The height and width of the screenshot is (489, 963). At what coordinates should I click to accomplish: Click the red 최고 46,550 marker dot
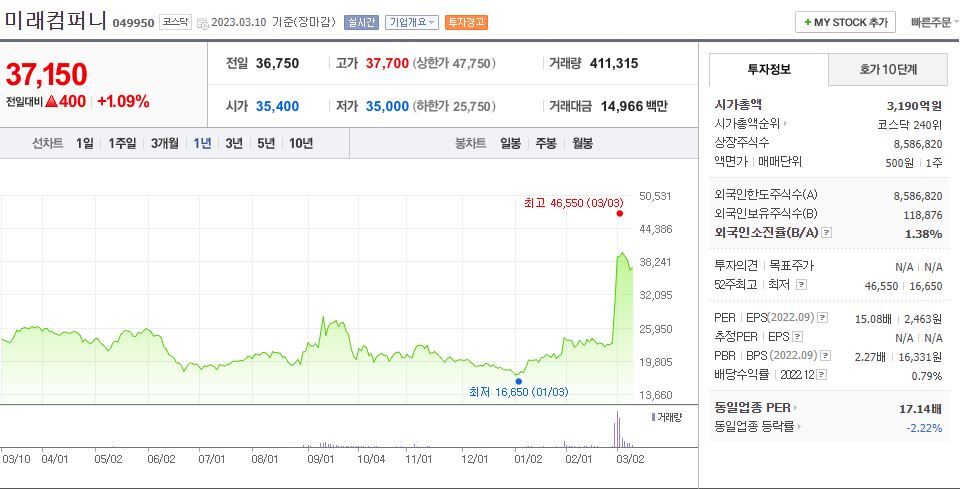pos(620,214)
